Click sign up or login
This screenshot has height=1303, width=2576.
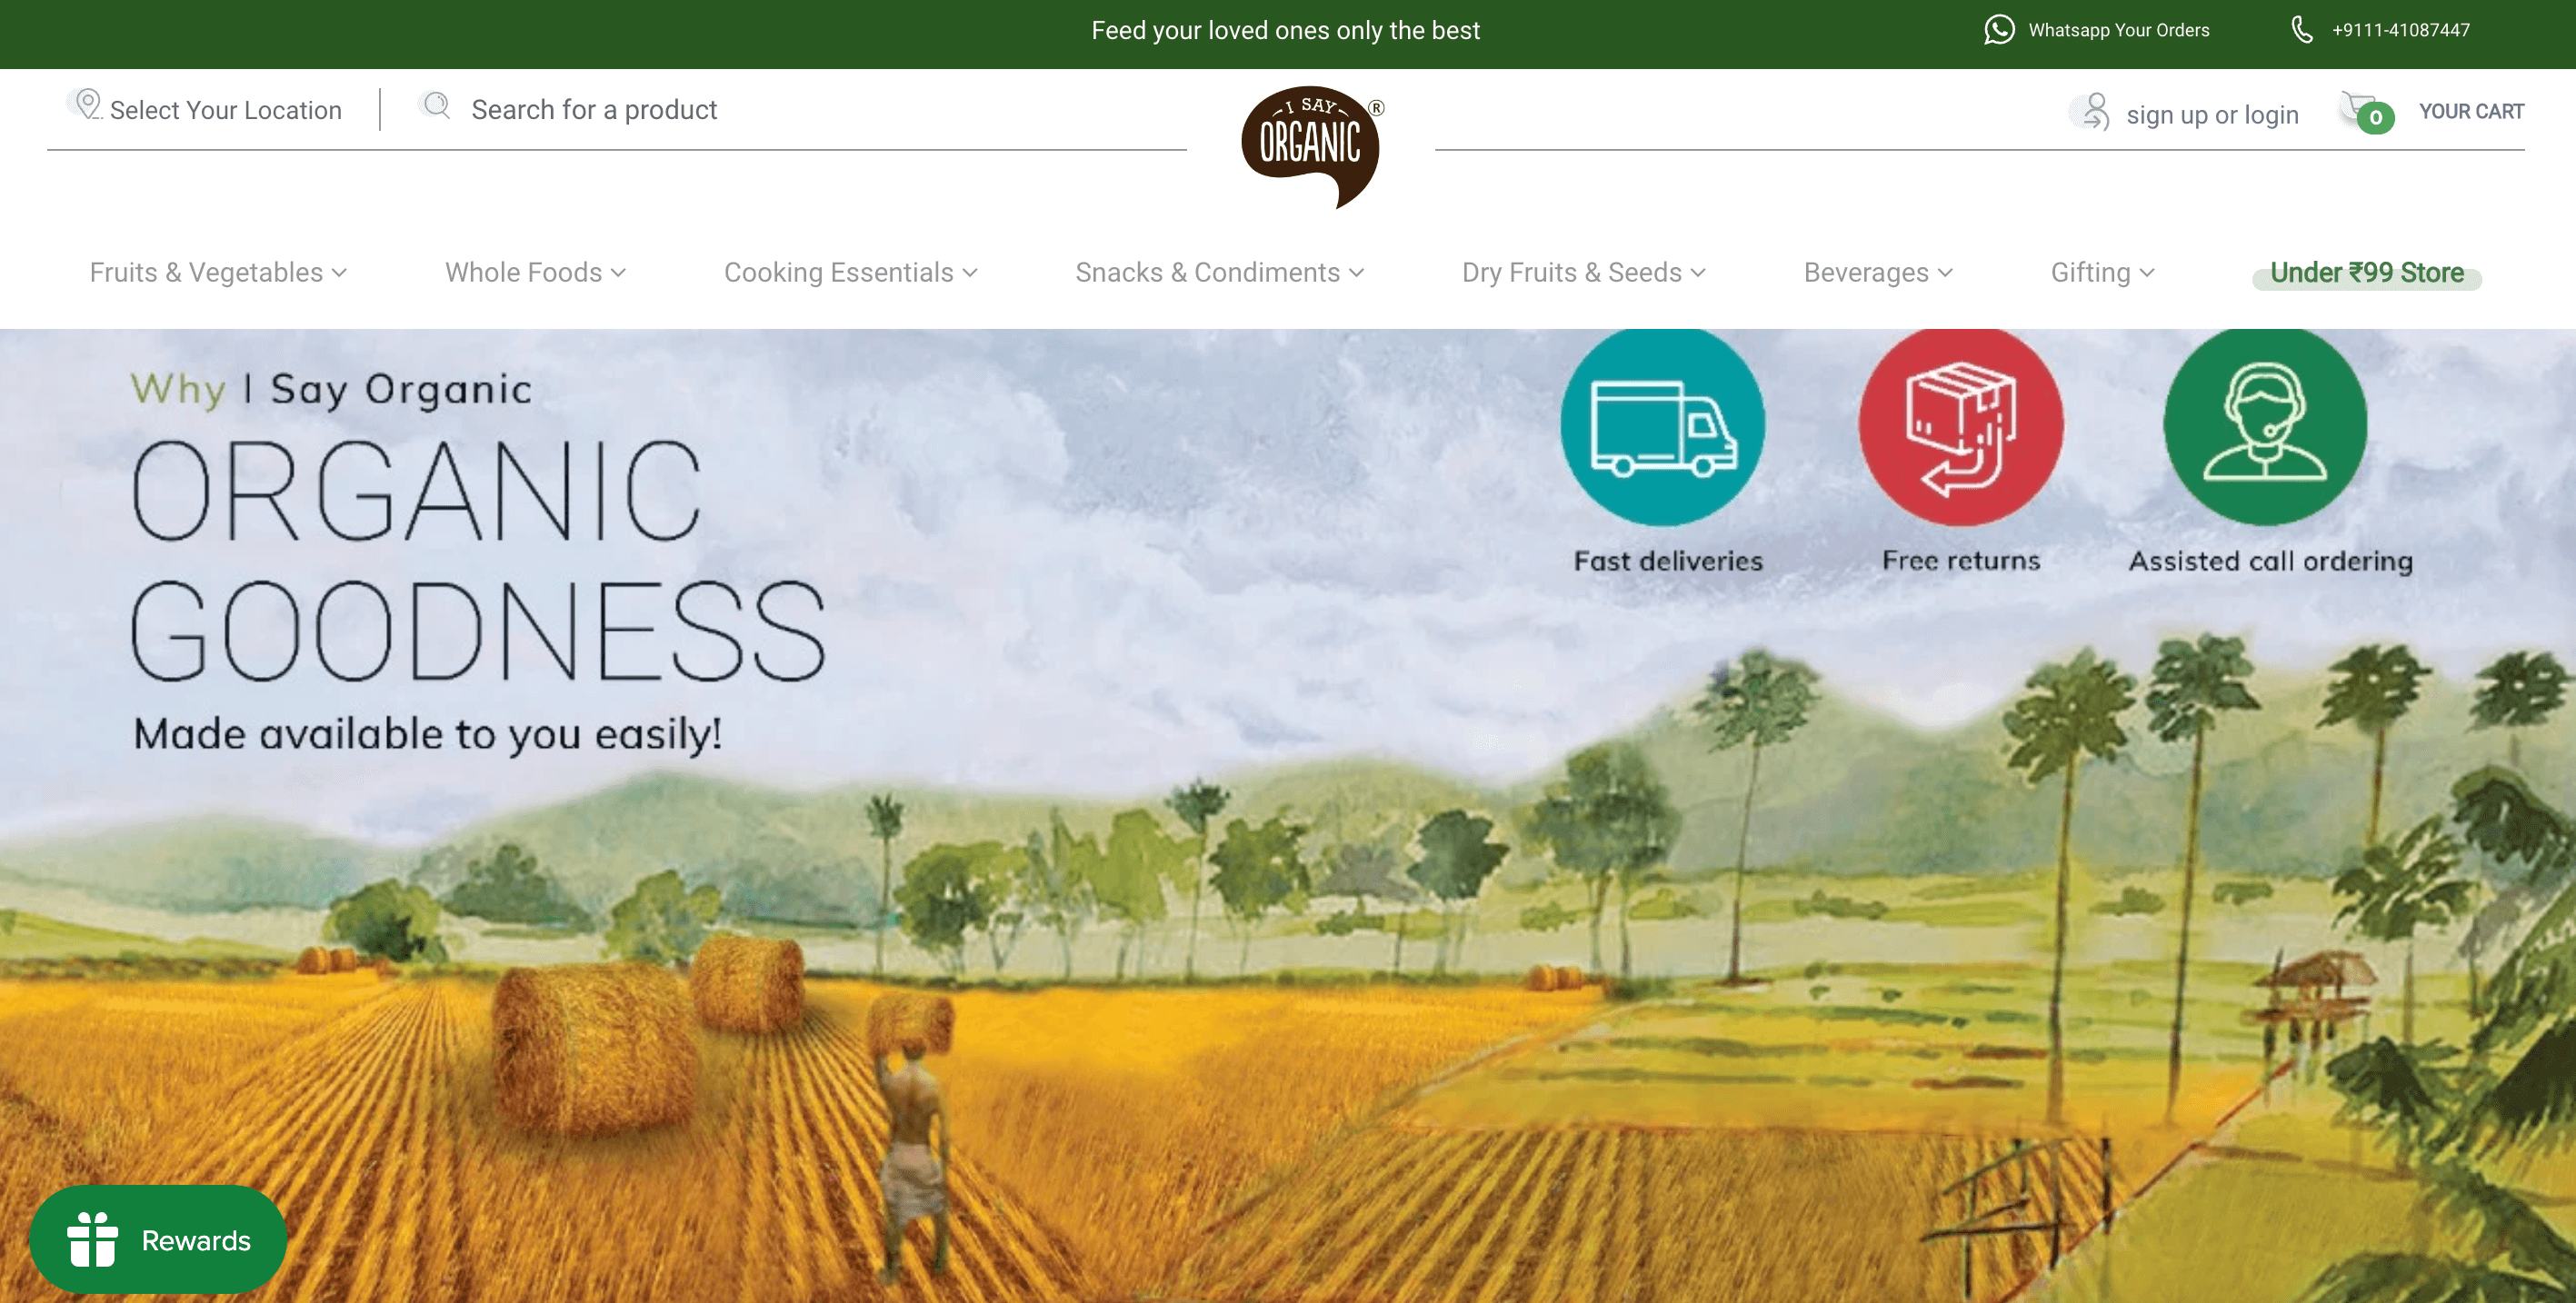2212,115
